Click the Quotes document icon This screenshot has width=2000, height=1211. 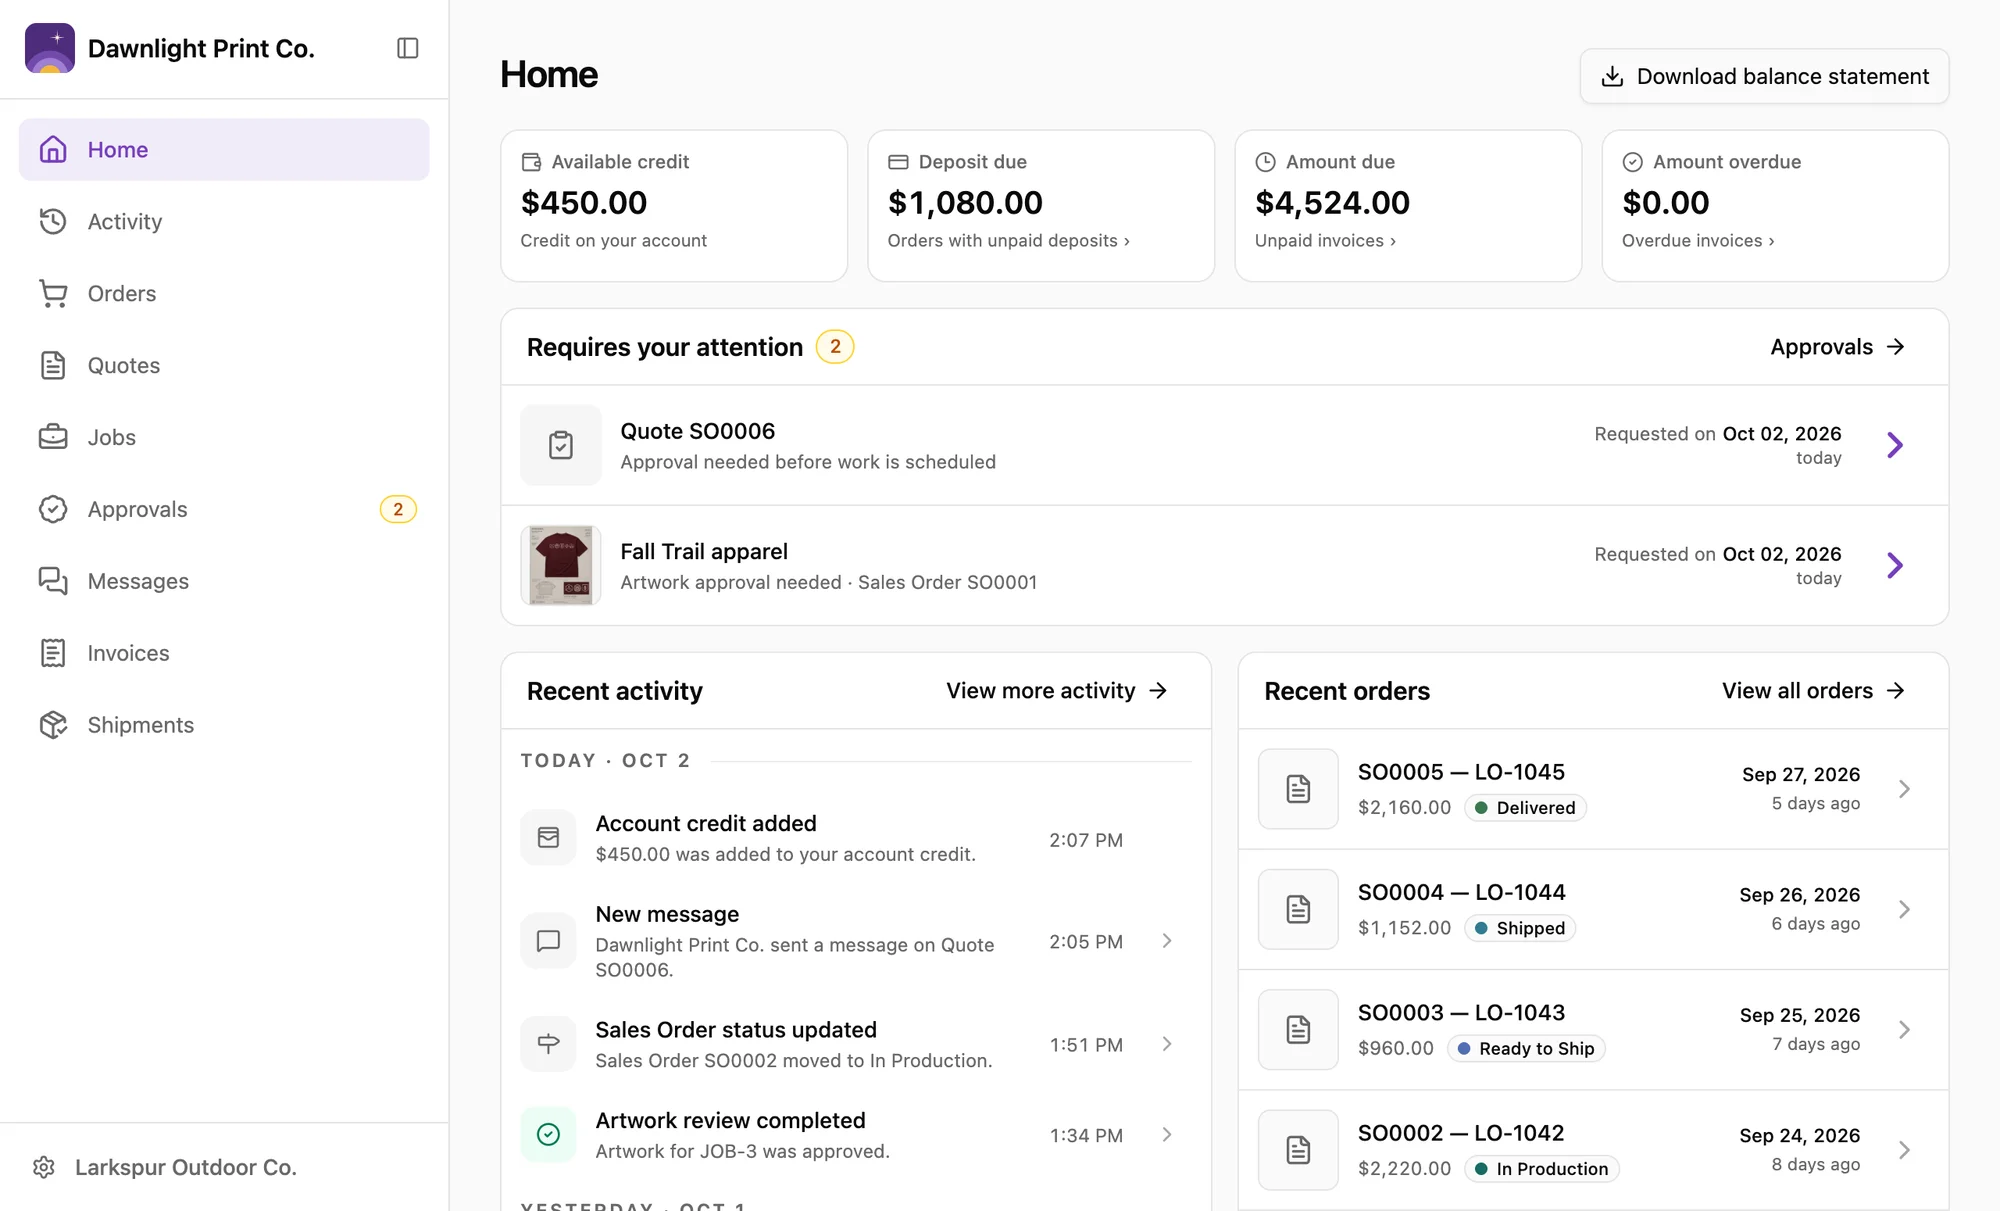tap(53, 365)
